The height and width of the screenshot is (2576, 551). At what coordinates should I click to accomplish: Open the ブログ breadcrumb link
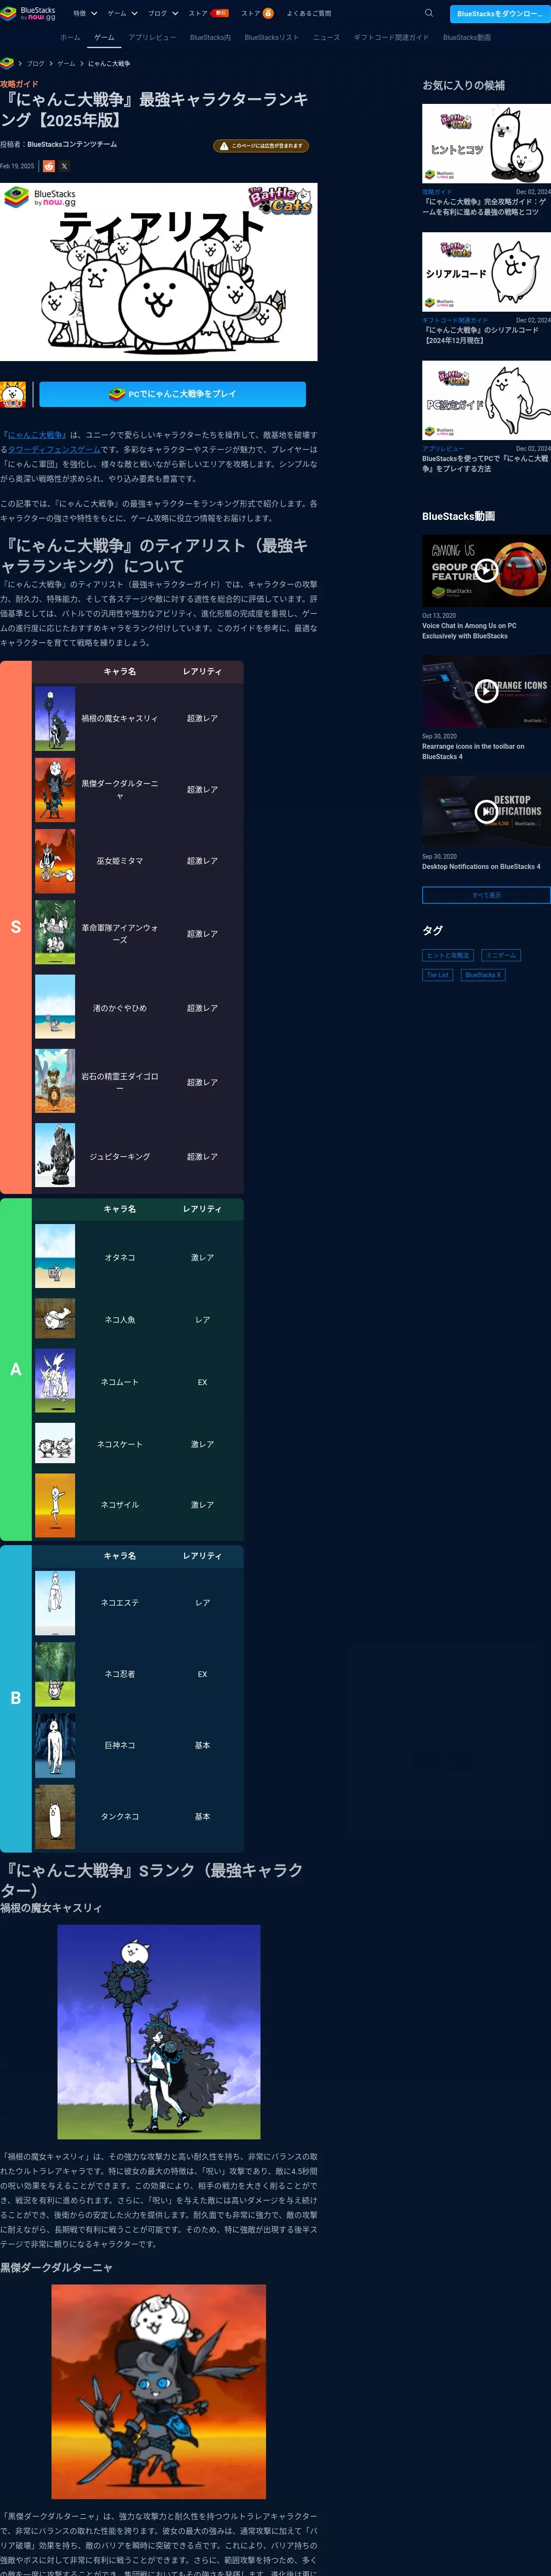point(36,63)
